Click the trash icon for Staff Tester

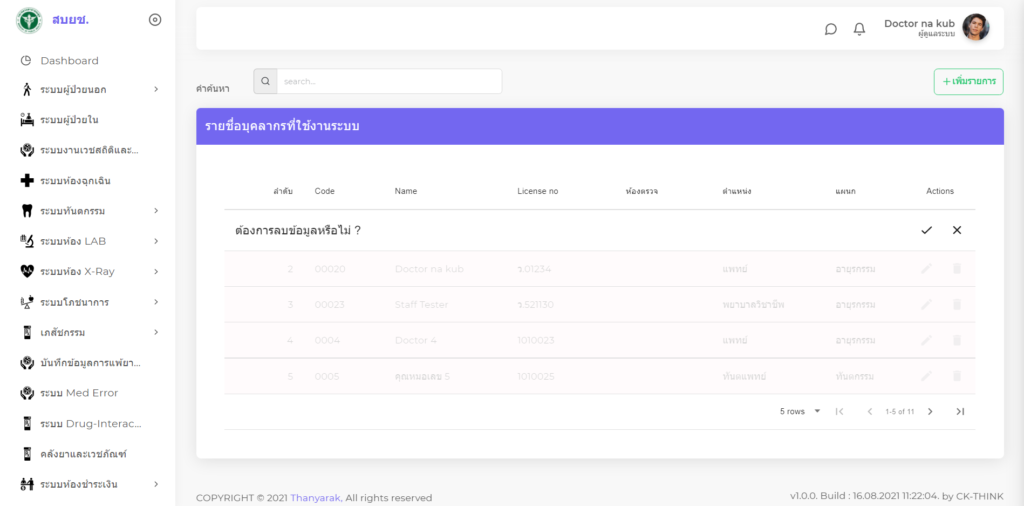(957, 304)
